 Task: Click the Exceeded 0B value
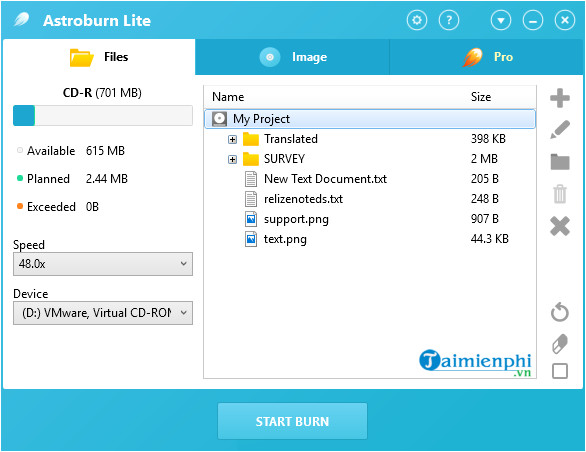[92, 207]
